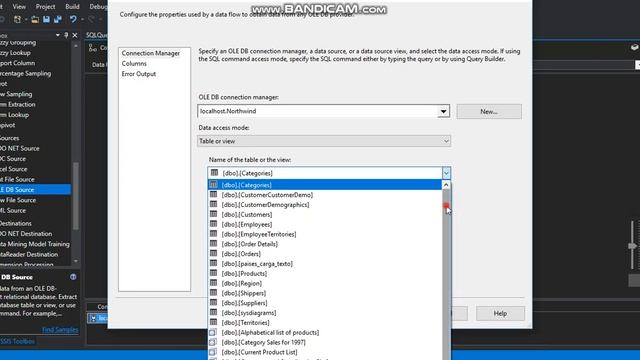
Task: Close the SSIS Toolbox panel
Action: point(75,36)
